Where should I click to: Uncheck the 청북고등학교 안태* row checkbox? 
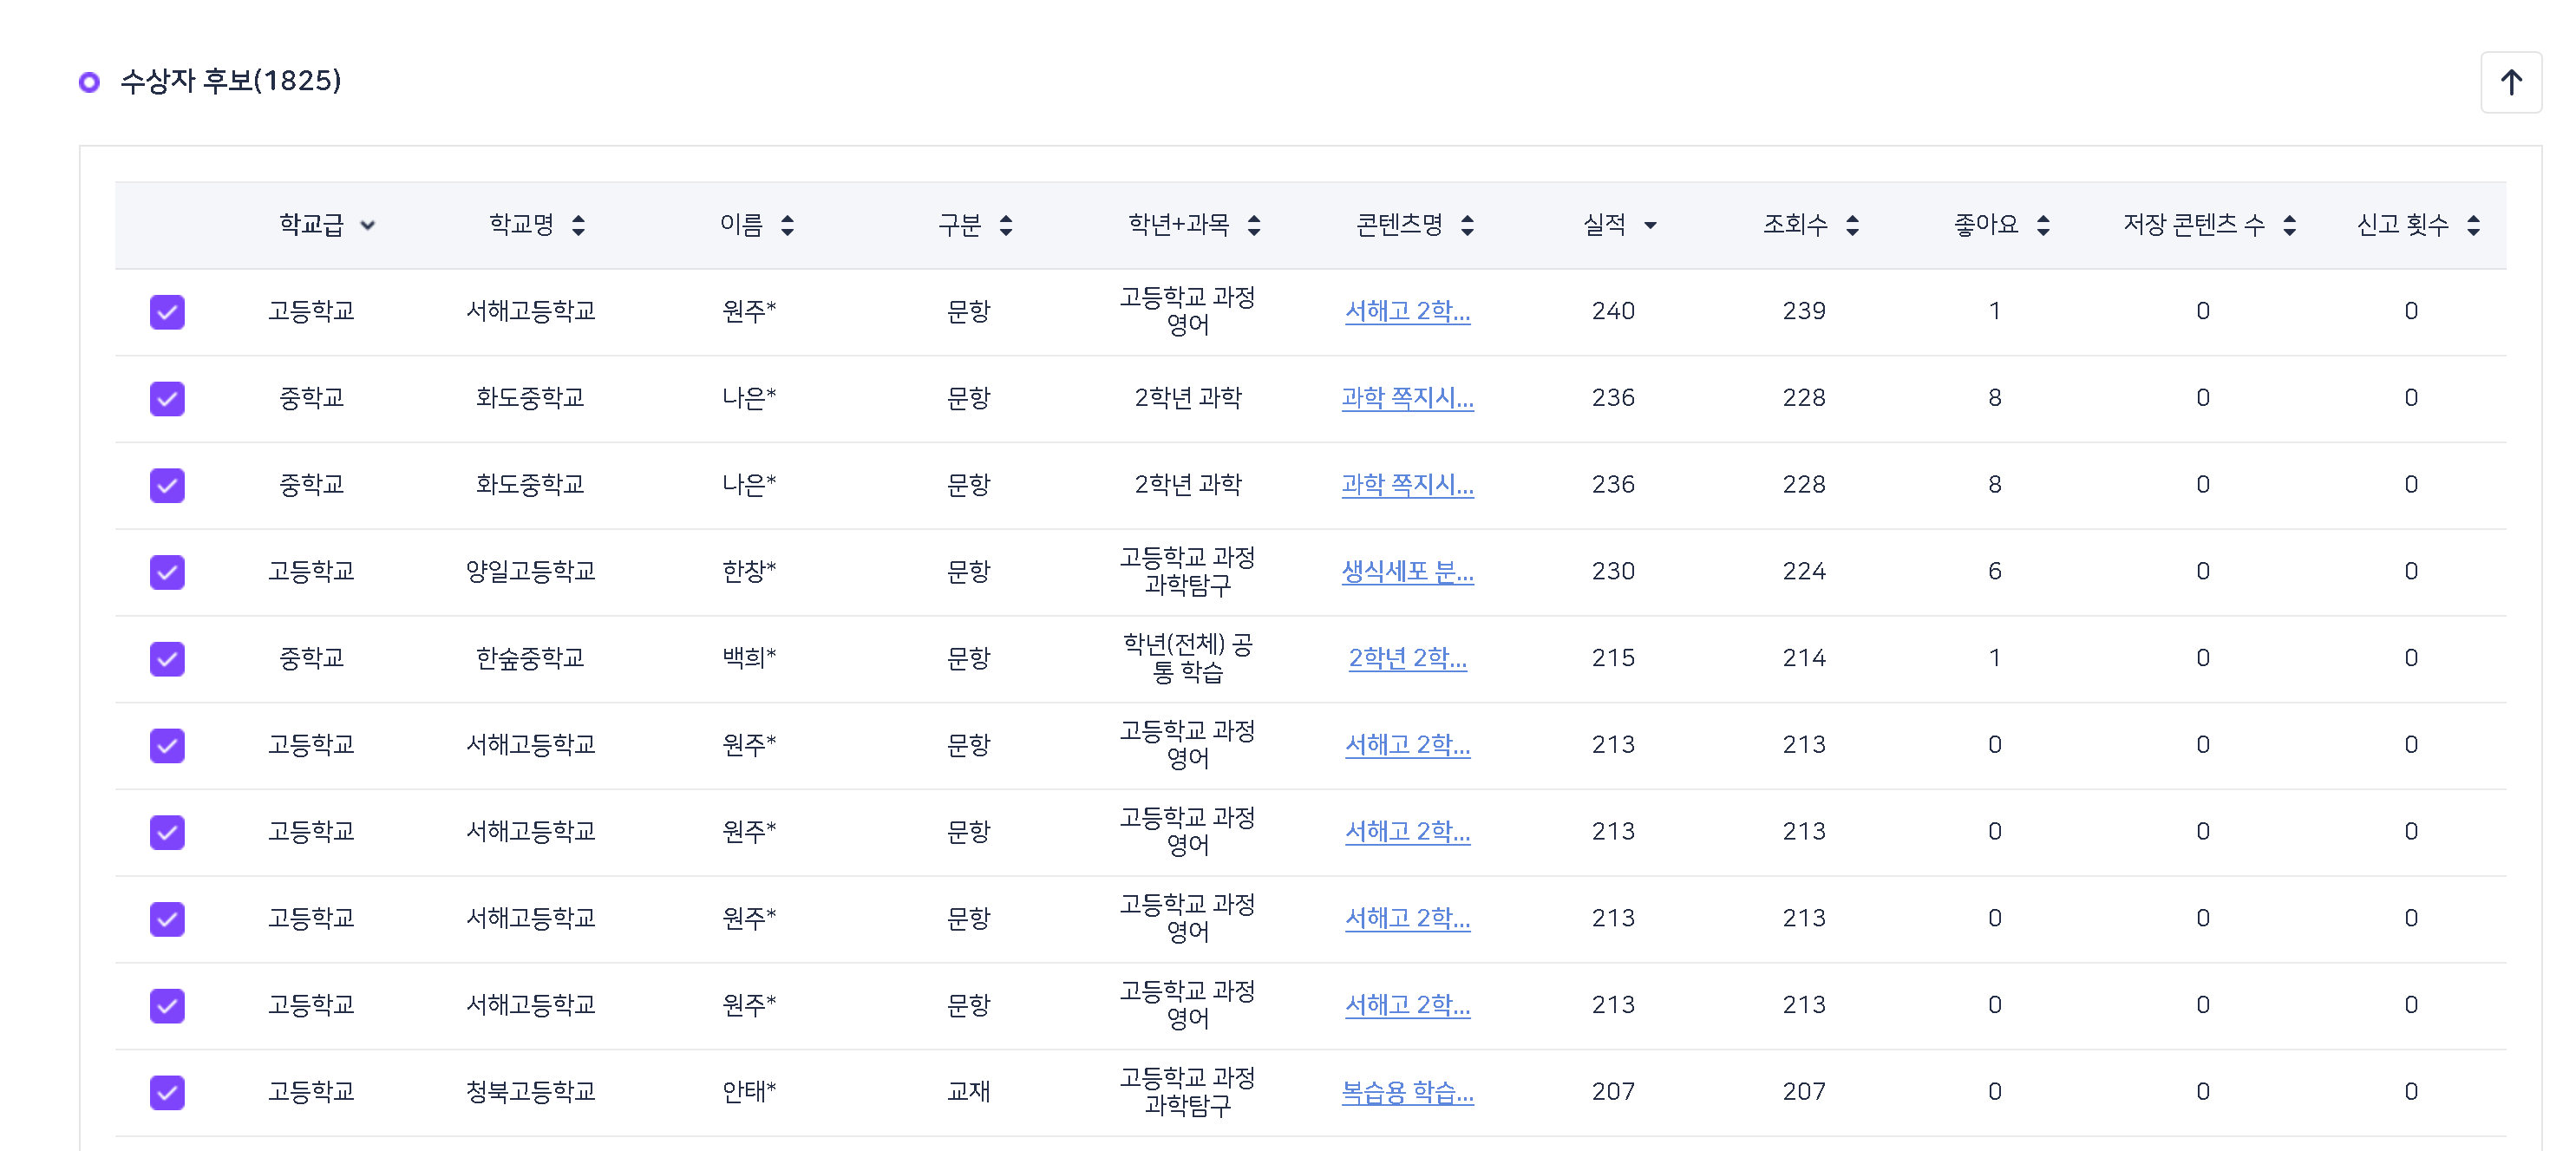(x=167, y=1092)
